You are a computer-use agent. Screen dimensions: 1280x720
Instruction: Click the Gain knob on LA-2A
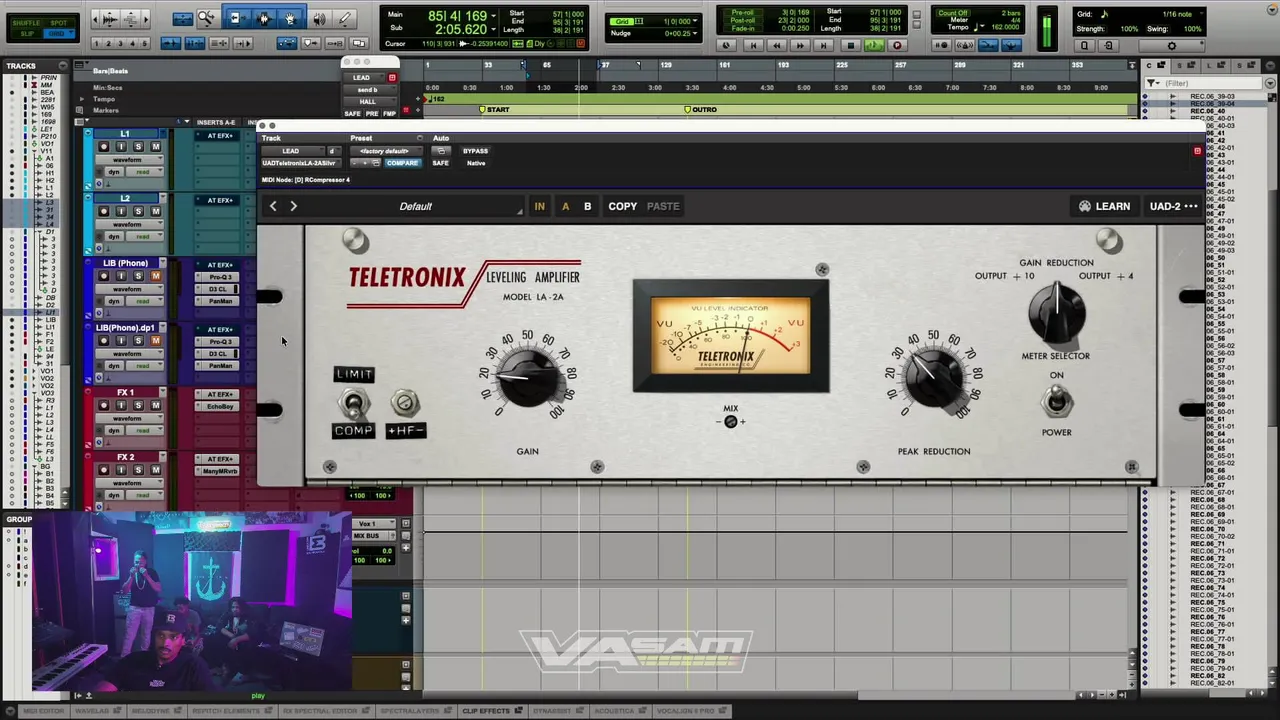527,377
